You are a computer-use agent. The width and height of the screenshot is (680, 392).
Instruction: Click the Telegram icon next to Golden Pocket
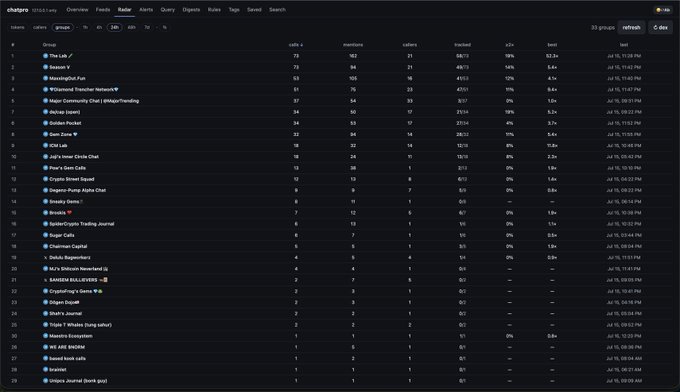tap(45, 123)
